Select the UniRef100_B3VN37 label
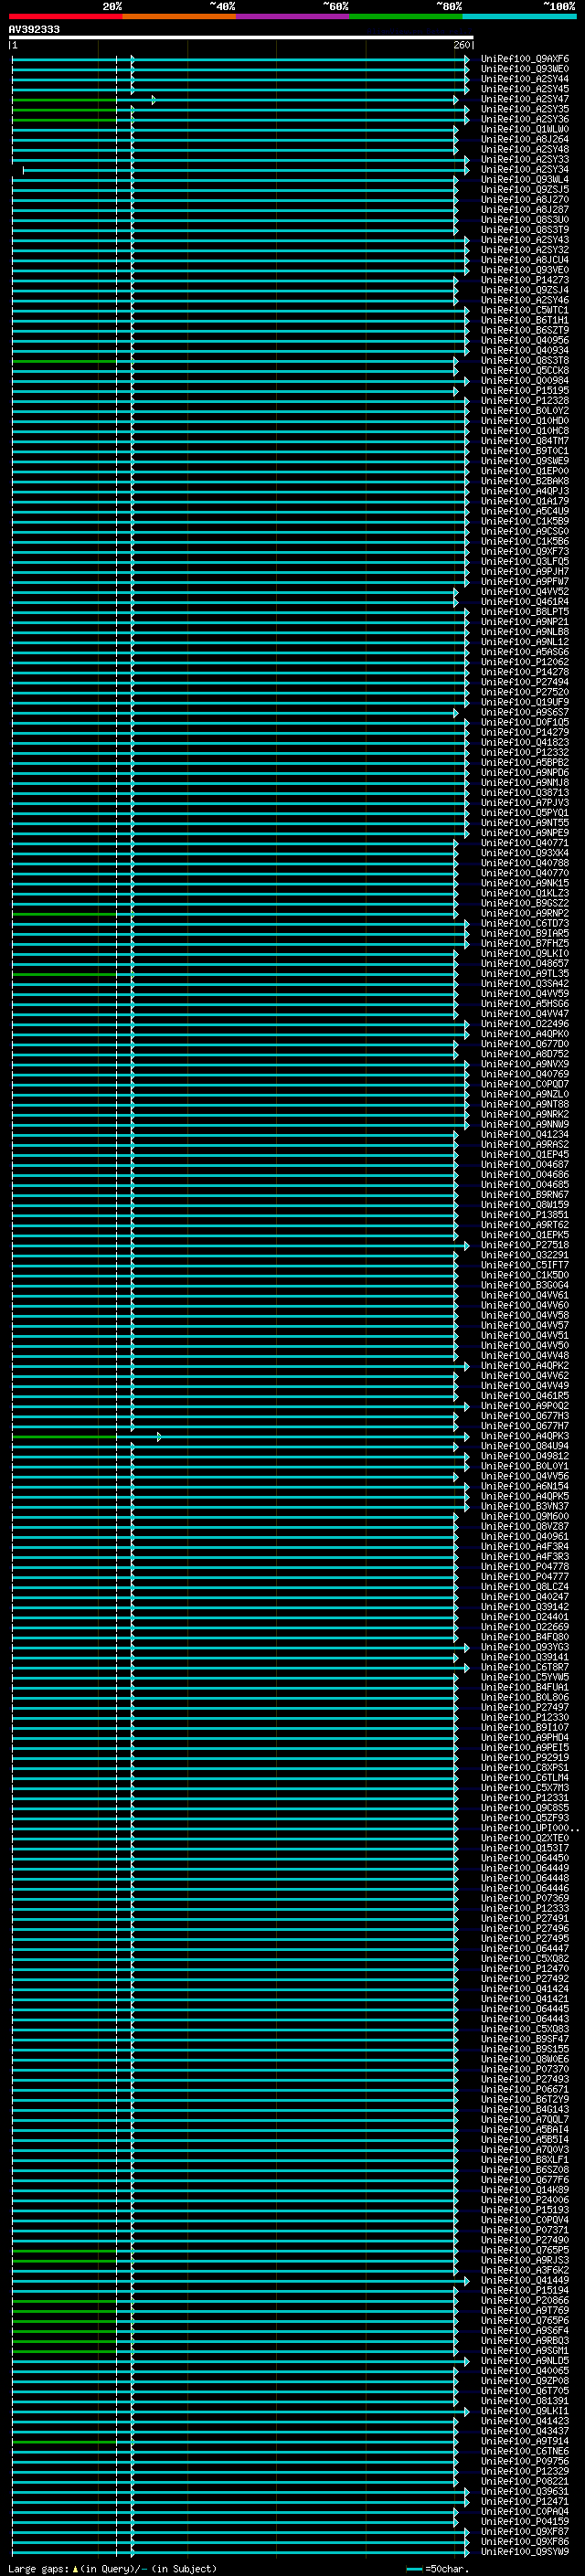This screenshot has height=2576, width=585. (x=525, y=1507)
